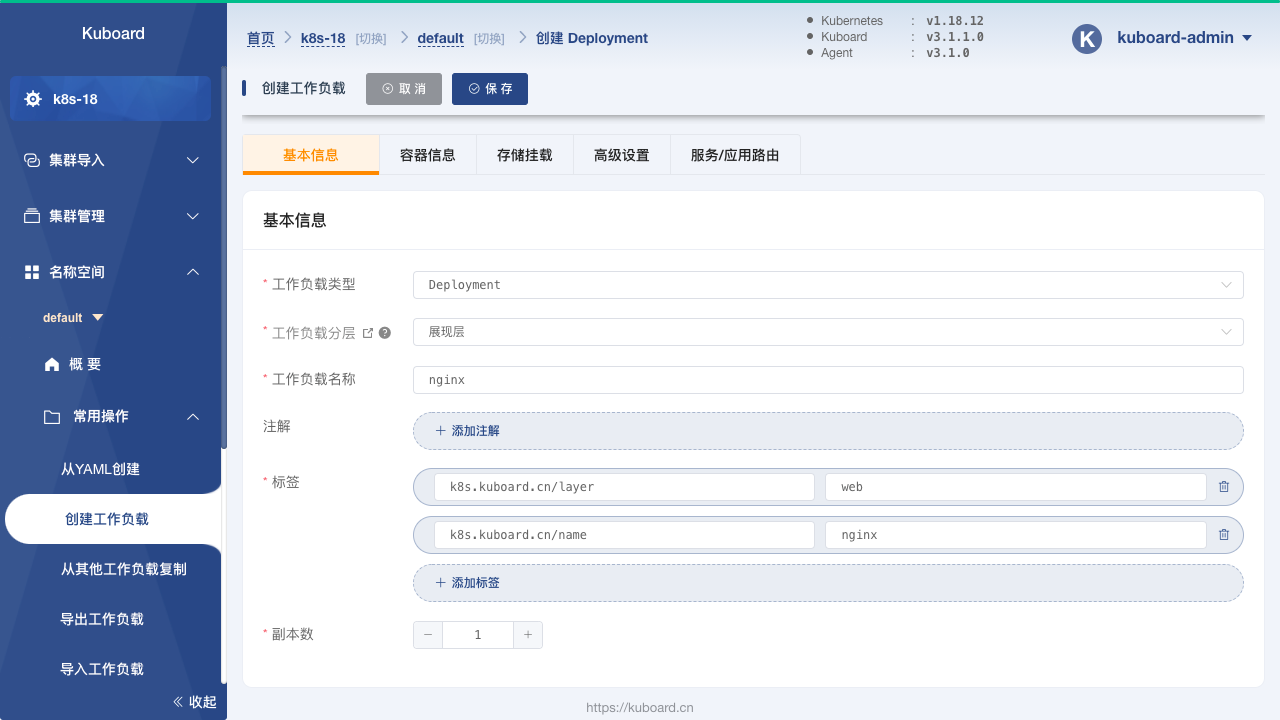The width and height of the screenshot is (1280, 720).
Task: Click the 取消 cancel button
Action: (x=404, y=89)
